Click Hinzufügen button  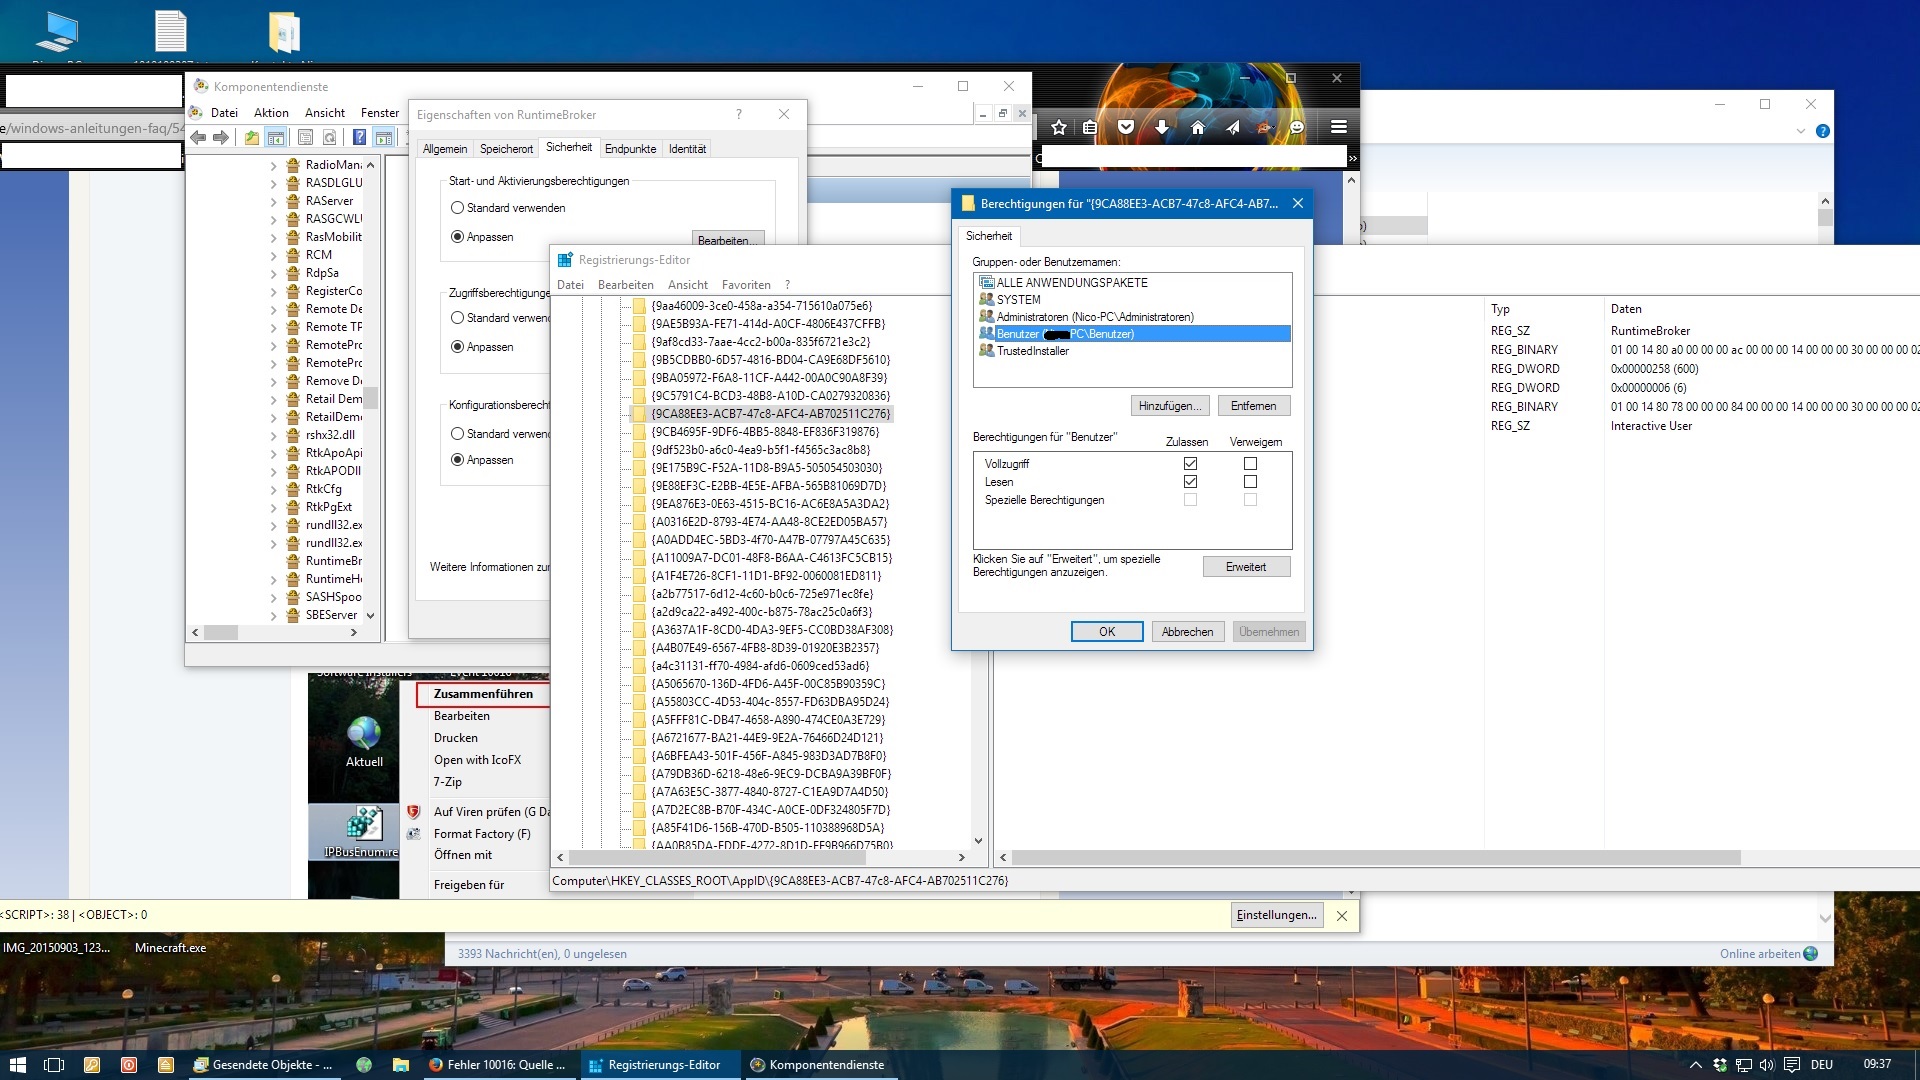(1169, 406)
